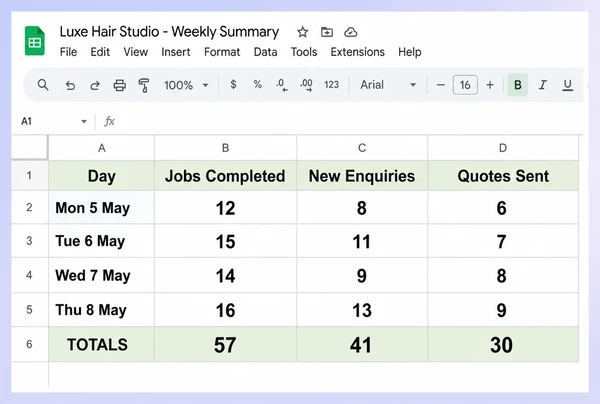Select the 'TOTALS' cell

pos(101,344)
